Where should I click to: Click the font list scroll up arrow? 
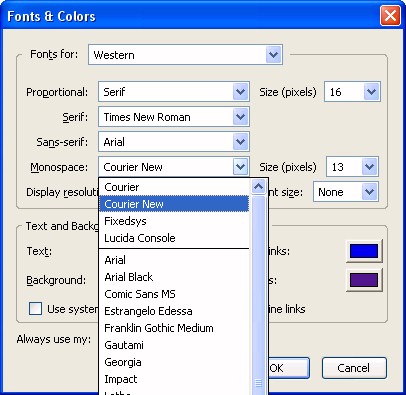coord(259,187)
